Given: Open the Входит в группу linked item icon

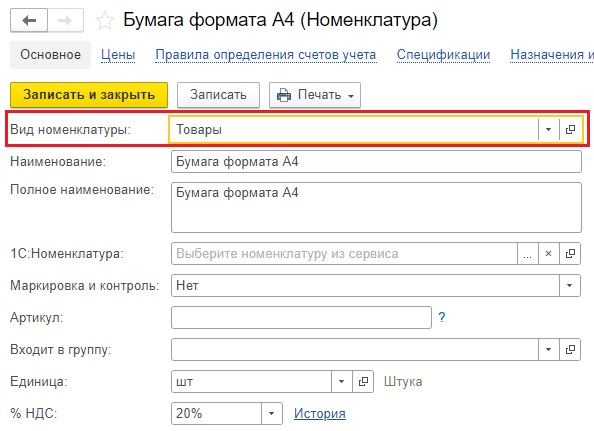Looking at the screenshot, I should (x=570, y=350).
